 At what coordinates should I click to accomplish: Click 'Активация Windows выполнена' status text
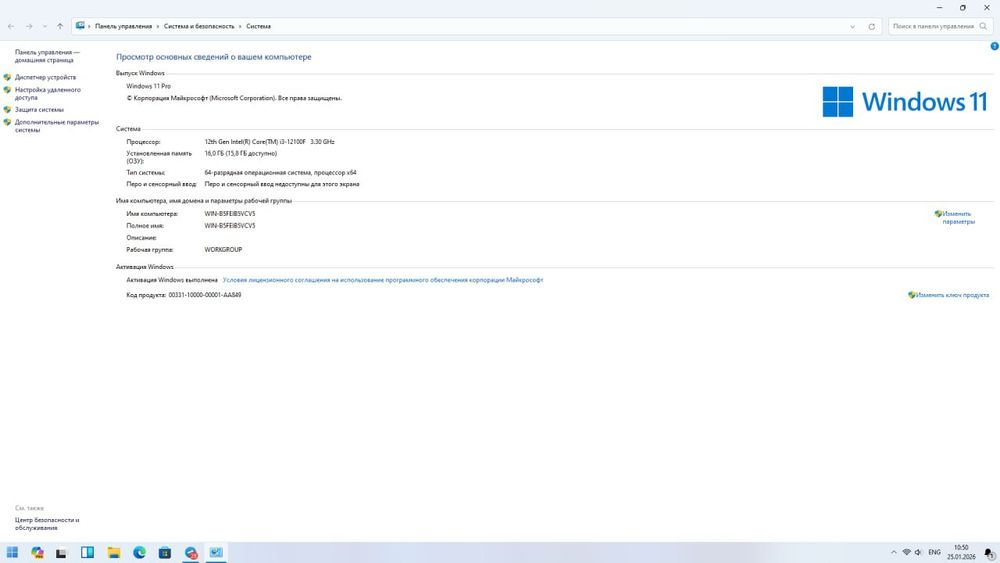point(172,280)
